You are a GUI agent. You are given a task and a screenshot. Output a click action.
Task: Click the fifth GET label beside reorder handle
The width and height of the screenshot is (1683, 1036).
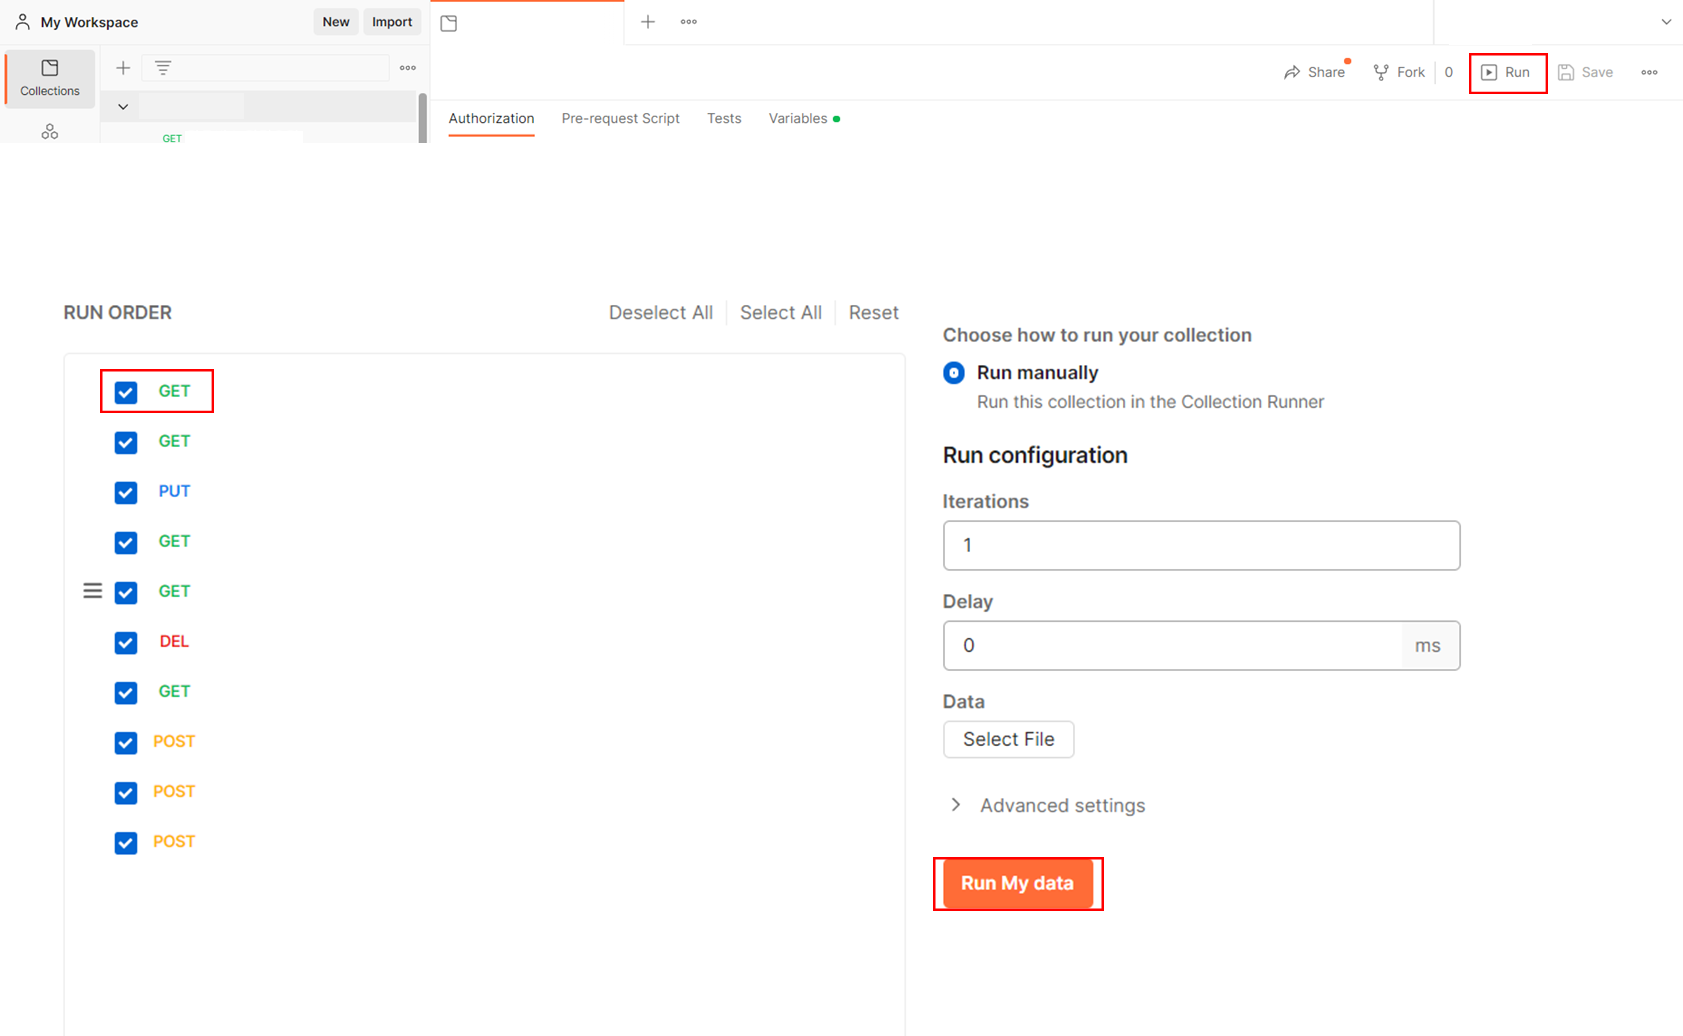click(x=174, y=592)
